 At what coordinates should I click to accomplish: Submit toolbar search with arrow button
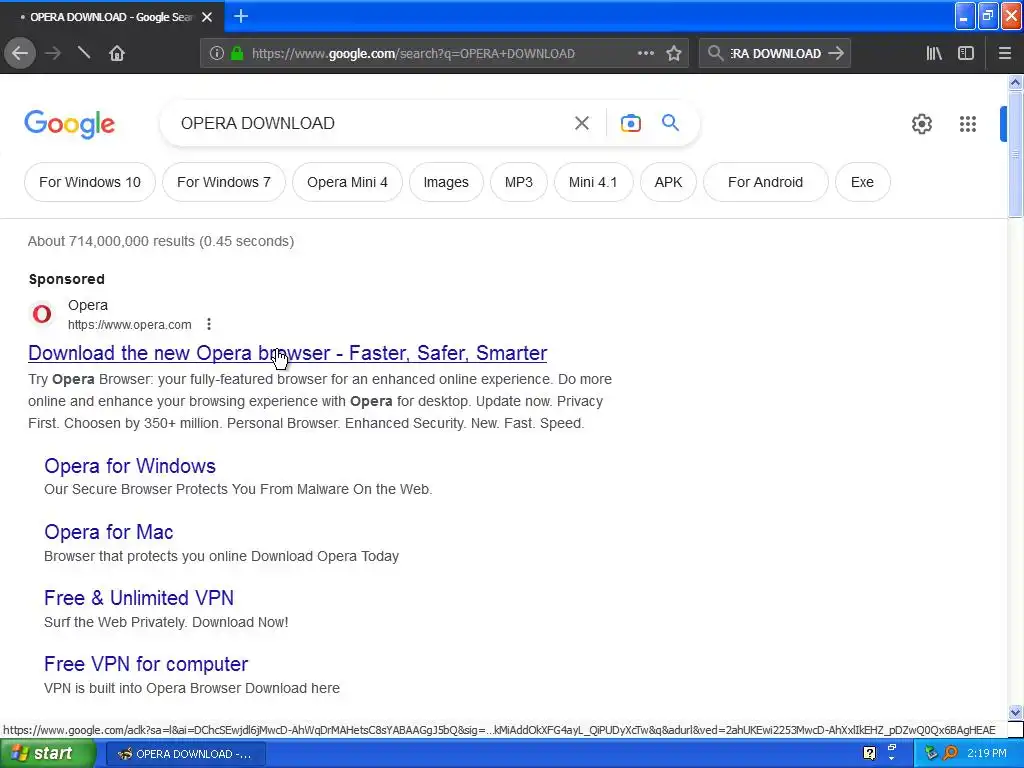point(836,54)
